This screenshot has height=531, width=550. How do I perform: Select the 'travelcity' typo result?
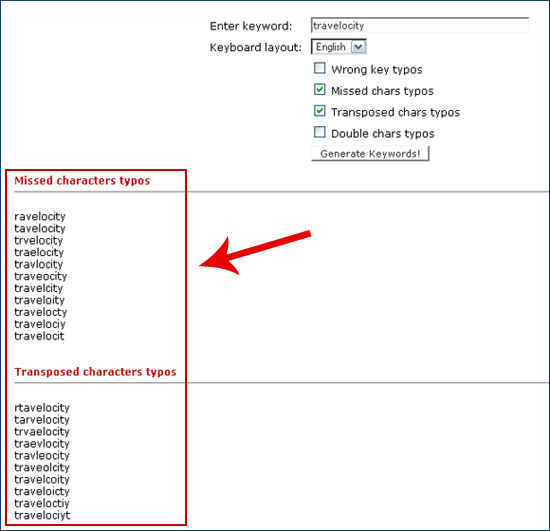click(x=39, y=288)
